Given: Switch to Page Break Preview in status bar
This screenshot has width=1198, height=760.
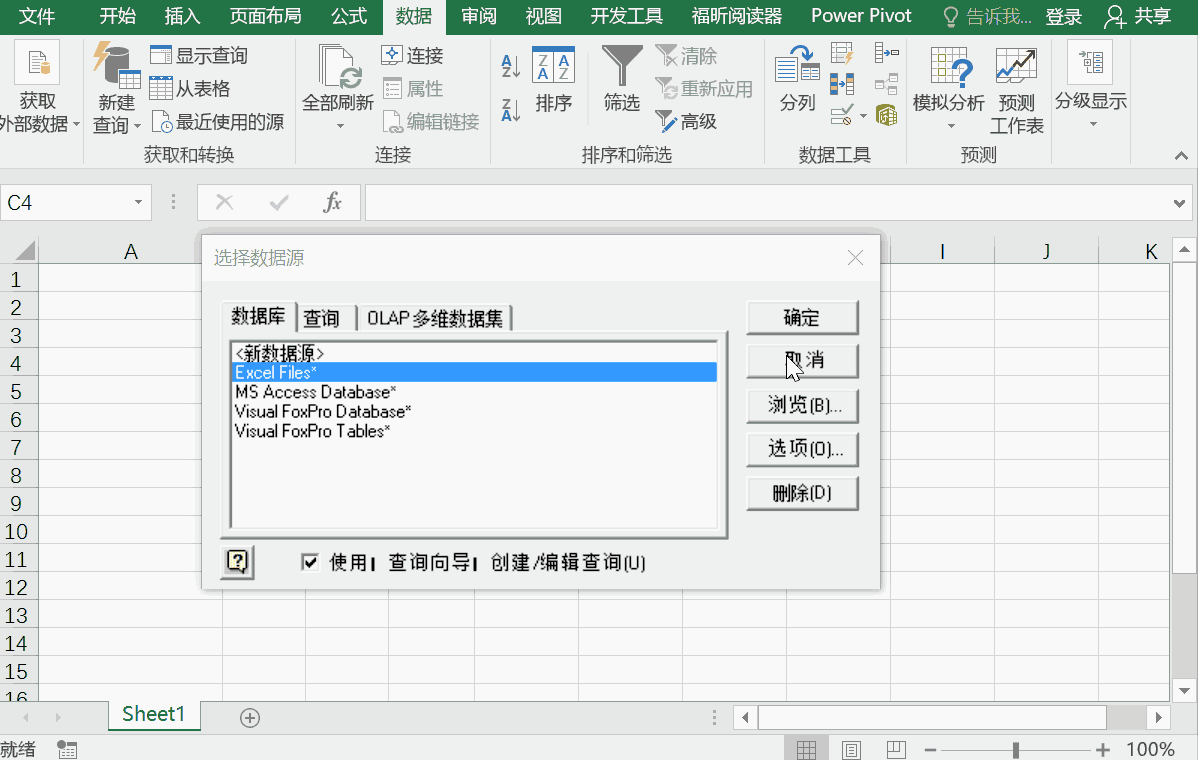Looking at the screenshot, I should click(896, 749).
